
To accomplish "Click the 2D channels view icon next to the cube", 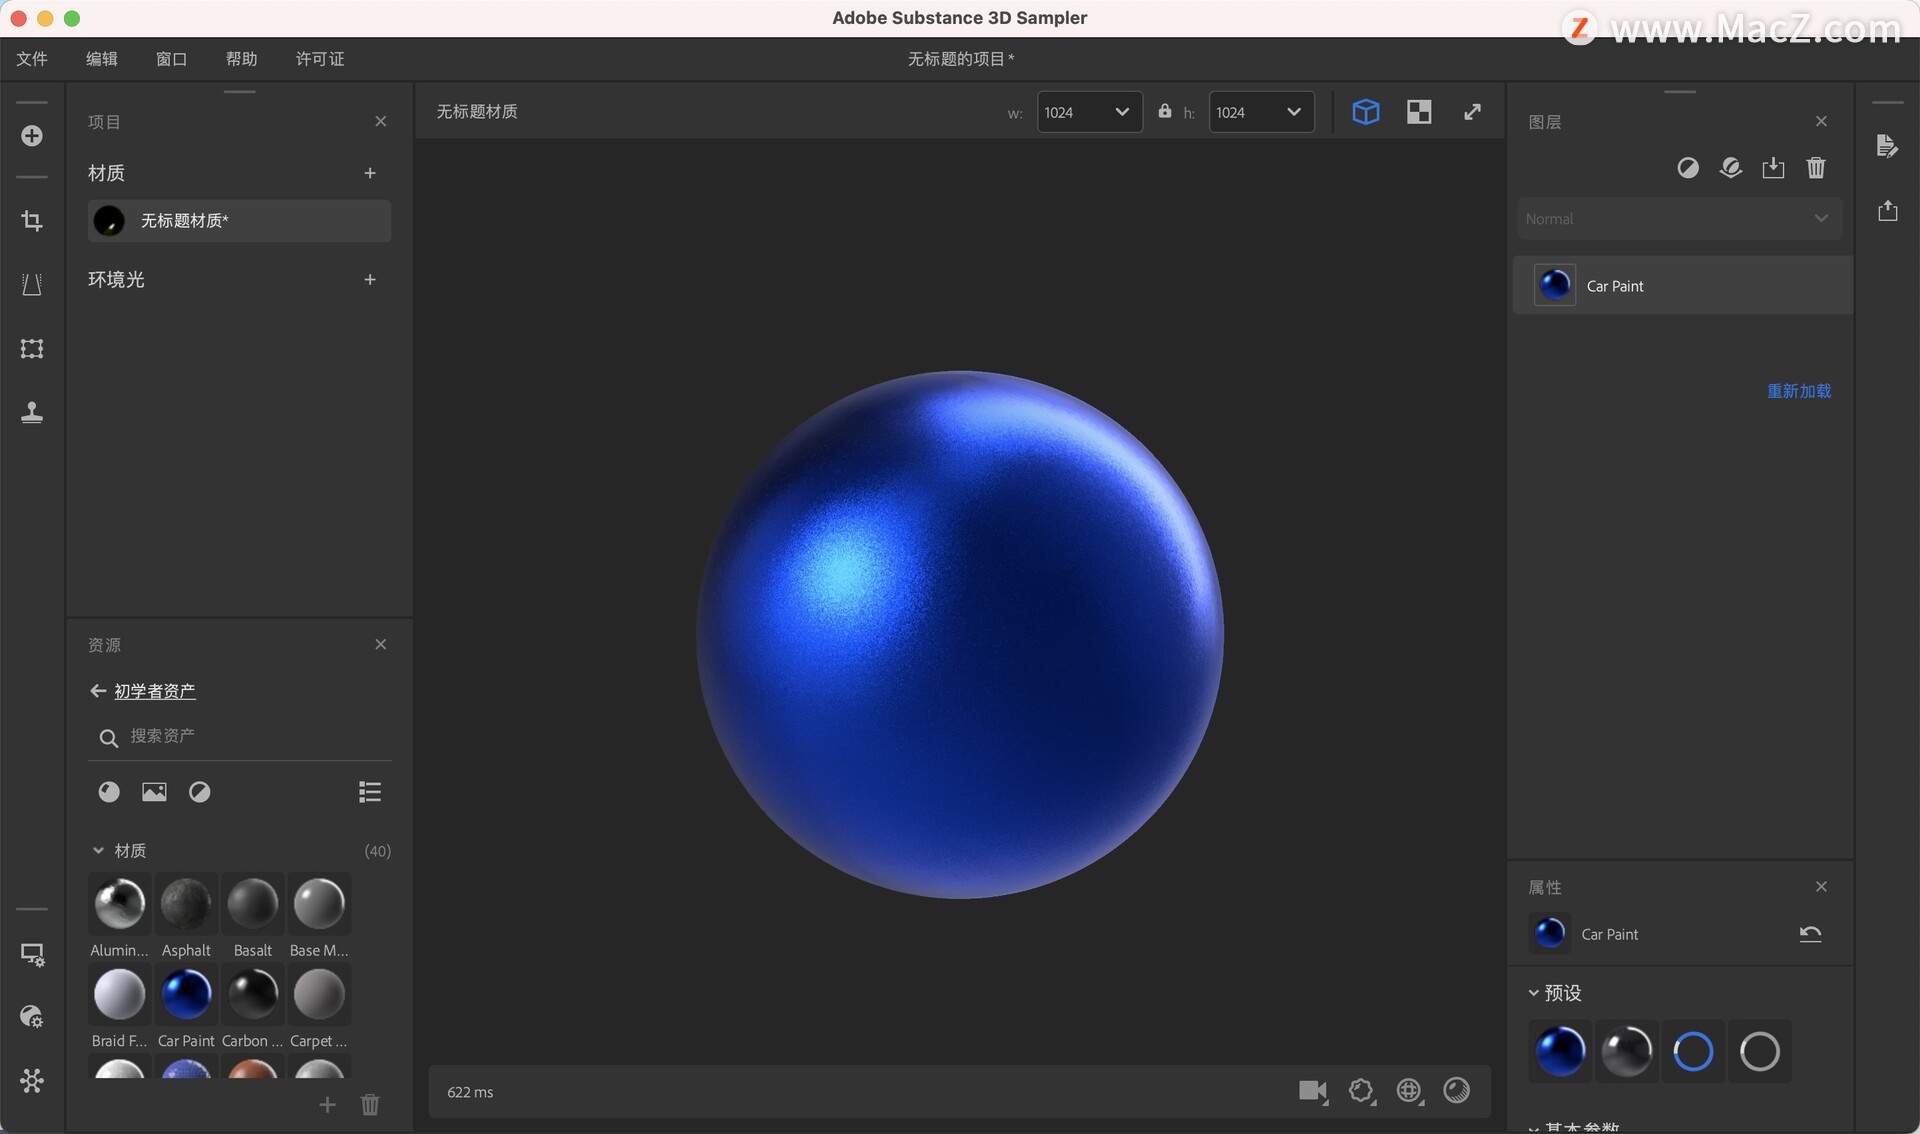I will pyautogui.click(x=1419, y=112).
